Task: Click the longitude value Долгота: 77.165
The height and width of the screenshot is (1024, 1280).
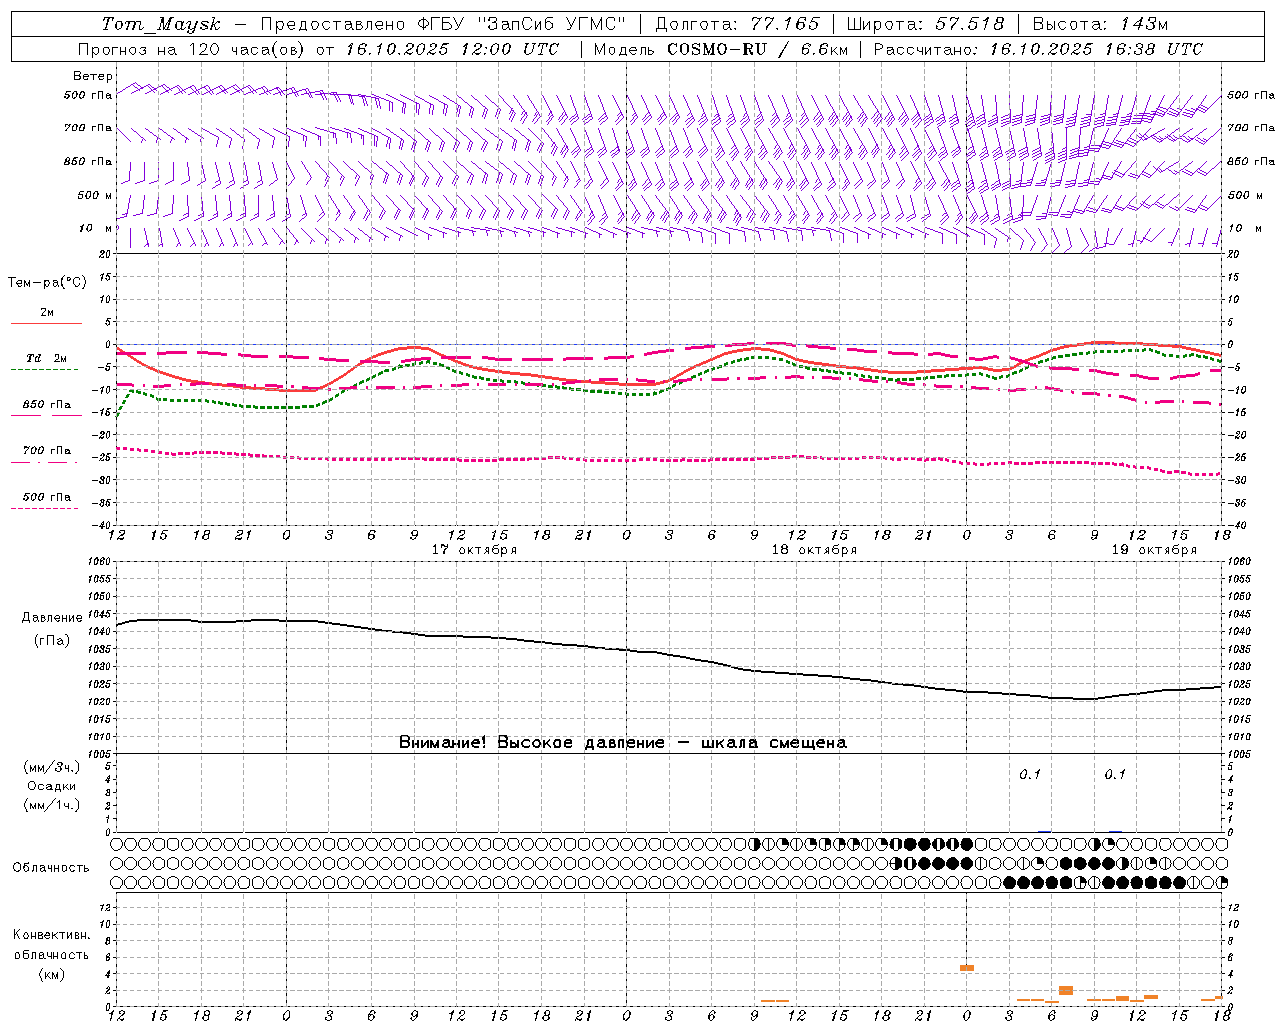Action: tap(737, 24)
